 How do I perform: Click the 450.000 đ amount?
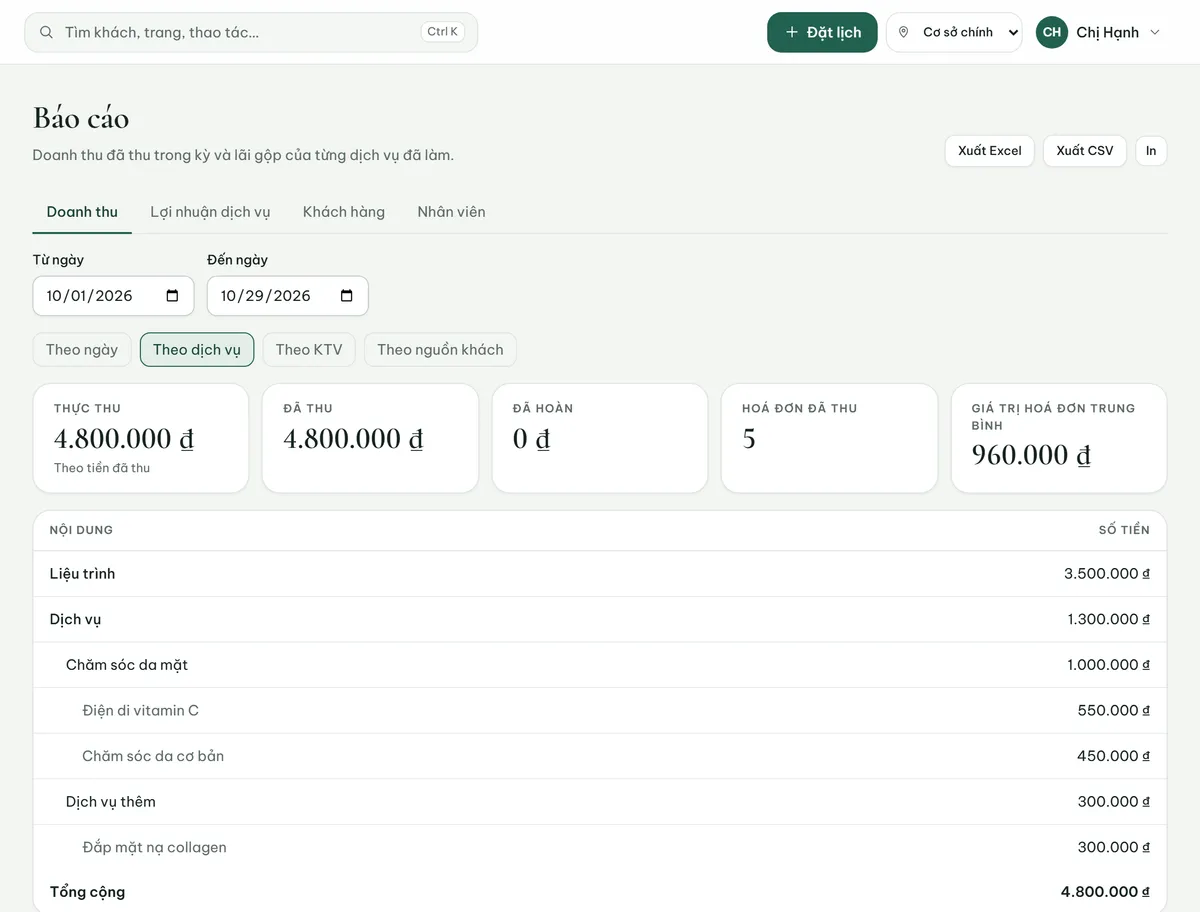[1114, 757]
